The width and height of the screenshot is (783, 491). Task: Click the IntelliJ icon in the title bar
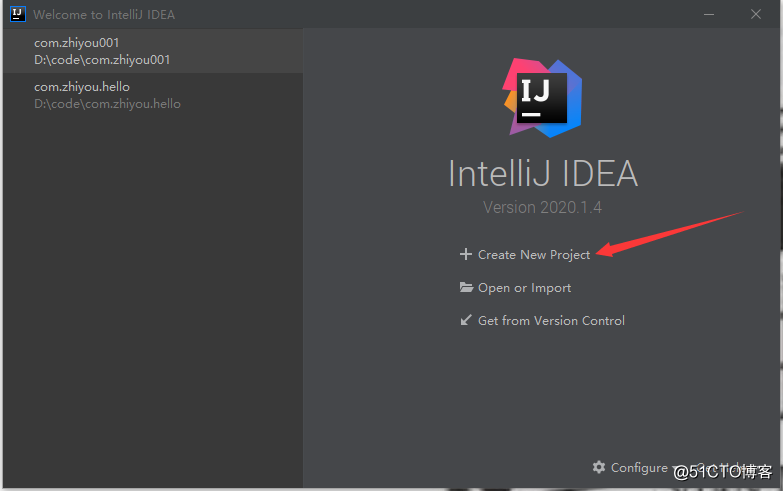(x=16, y=14)
